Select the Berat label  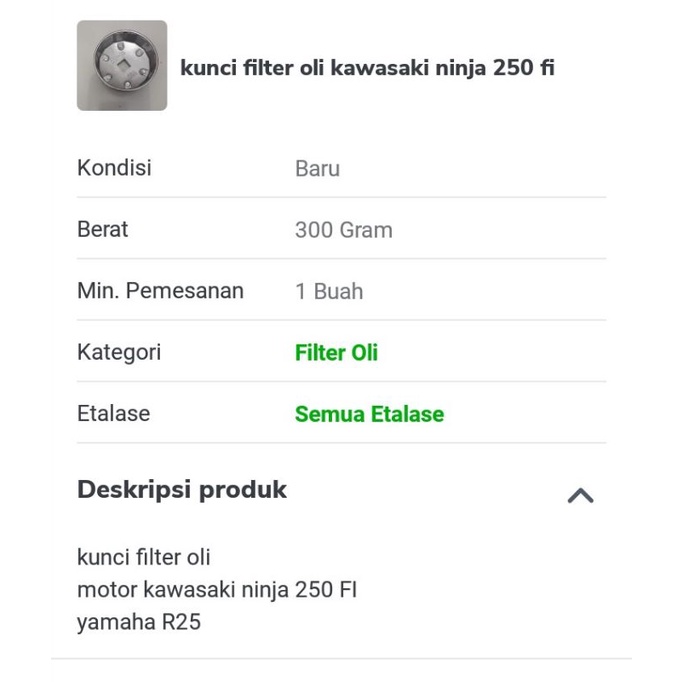coord(103,229)
